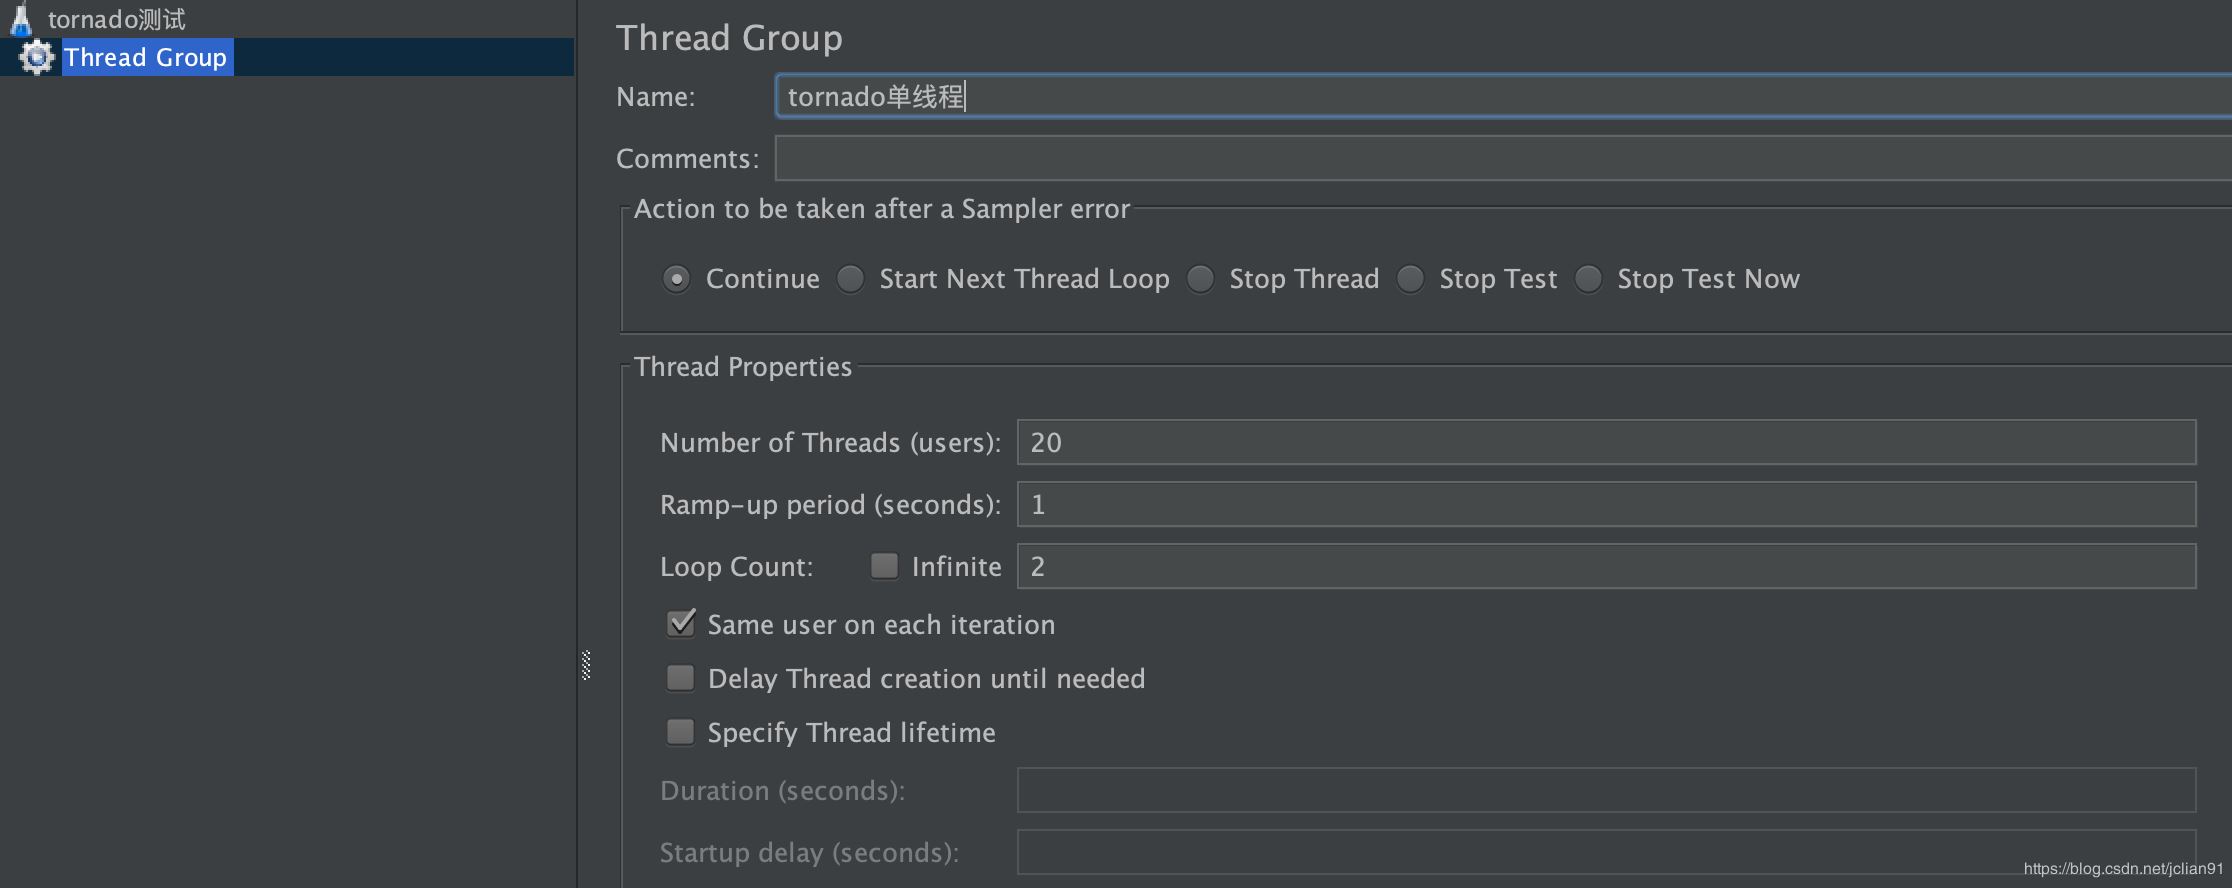Click the Duration (seconds) field
Screen dimensions: 2232x888
click(x=1605, y=790)
